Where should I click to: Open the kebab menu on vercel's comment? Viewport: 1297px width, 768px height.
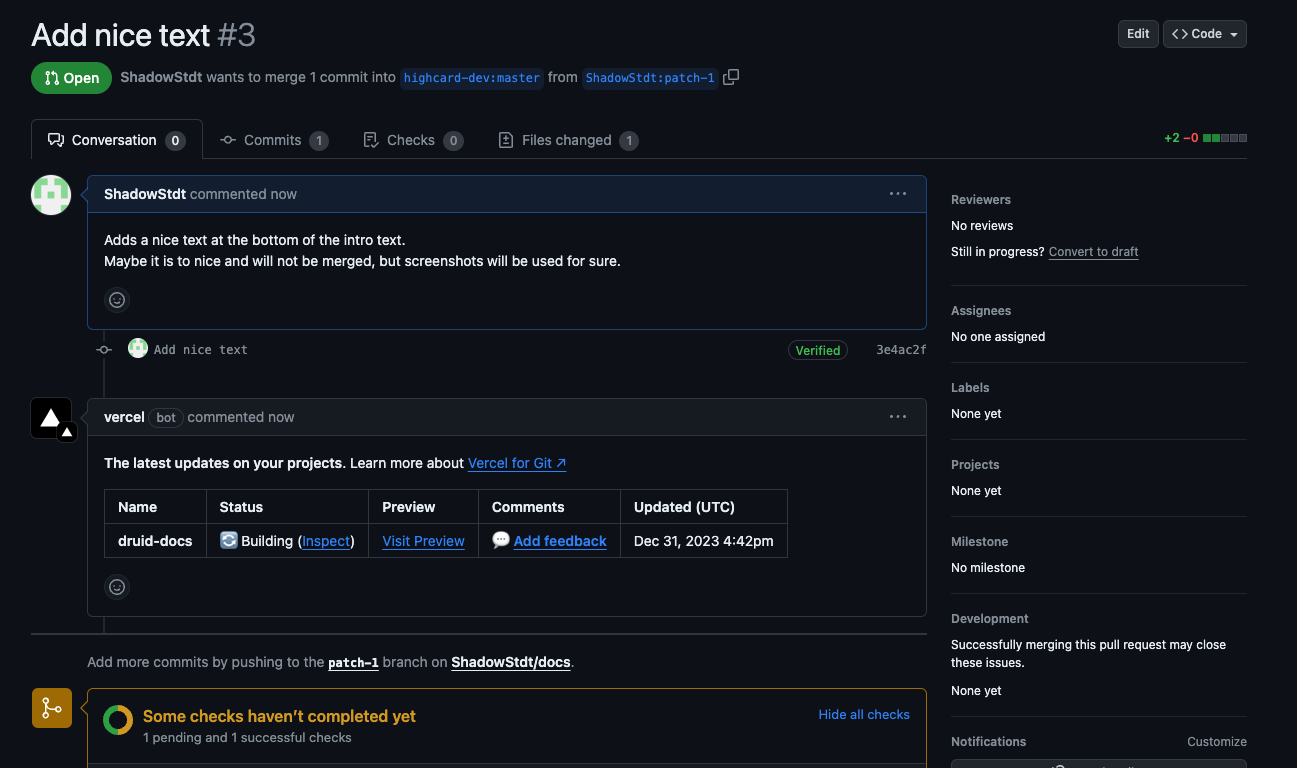pyautogui.click(x=897, y=417)
